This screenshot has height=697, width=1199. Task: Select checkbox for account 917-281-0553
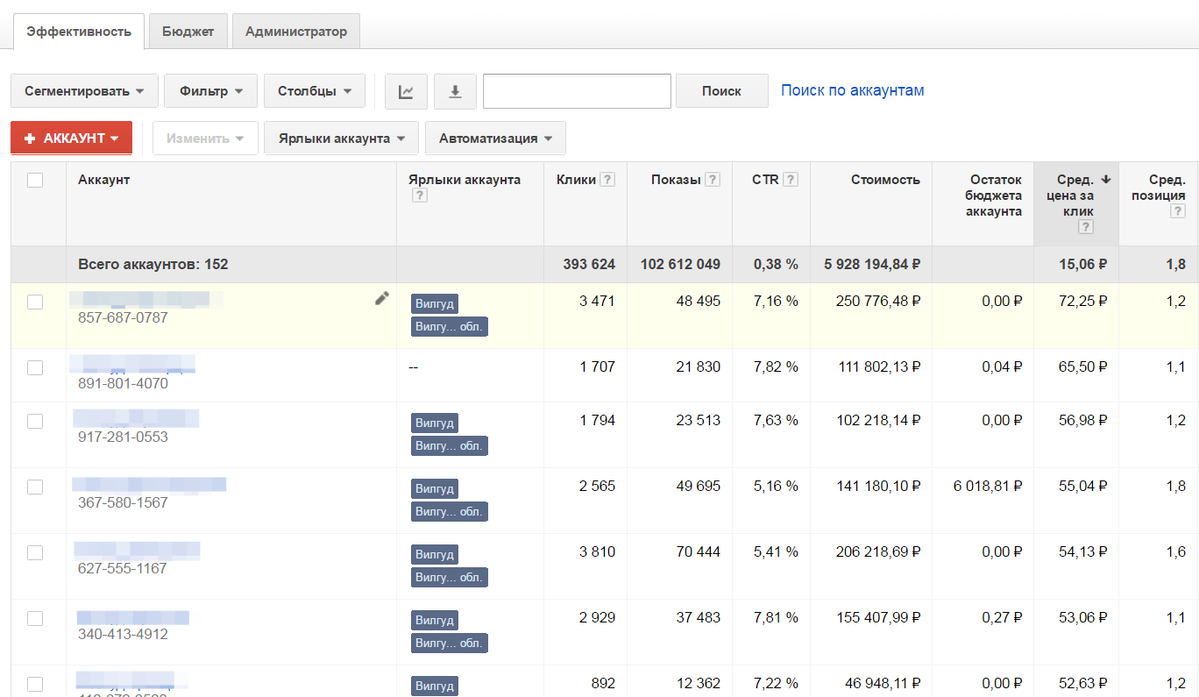coord(35,421)
